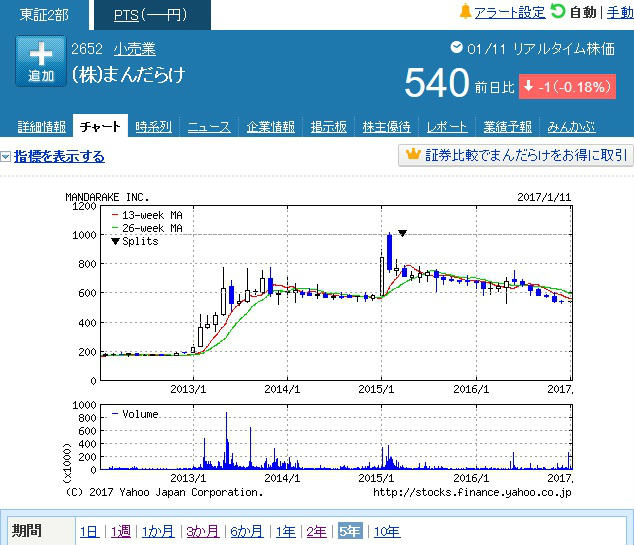Select the チャート tab
The width and height of the screenshot is (634, 545).
(100, 127)
